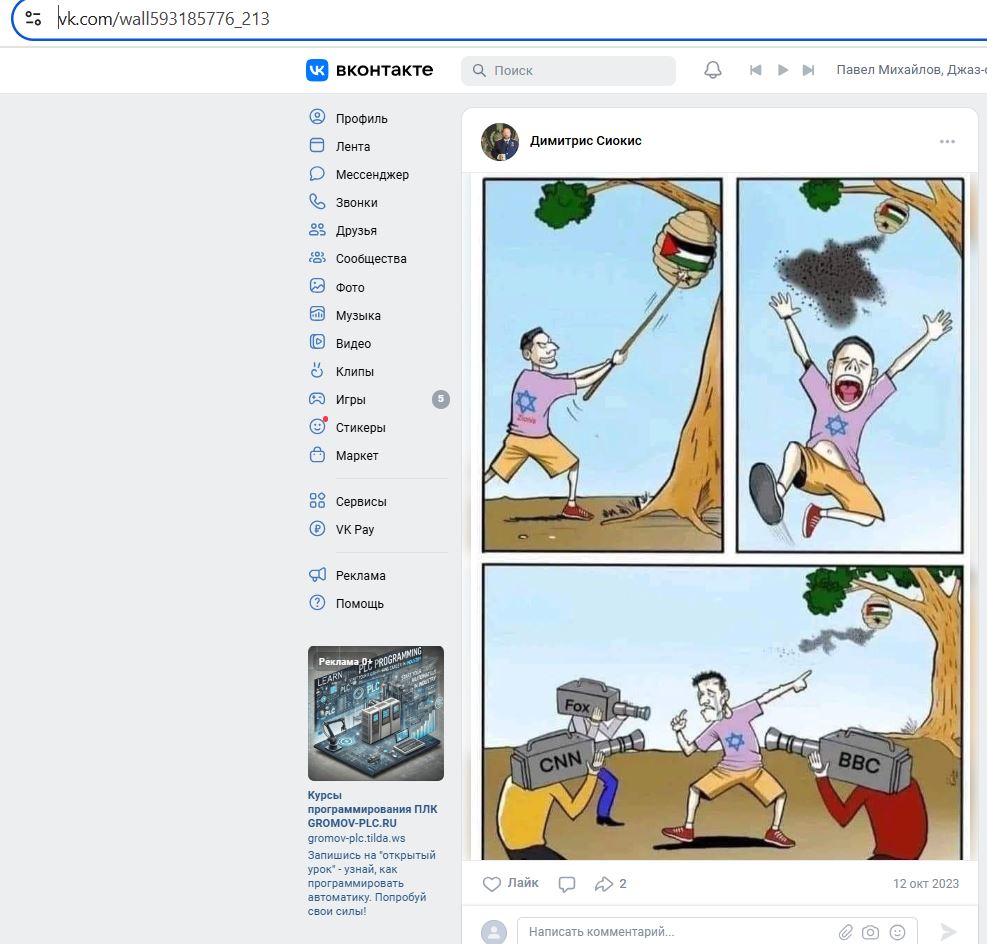Click the Игры notification badge 5
Viewport: 987px width, 944px height.
(x=441, y=399)
